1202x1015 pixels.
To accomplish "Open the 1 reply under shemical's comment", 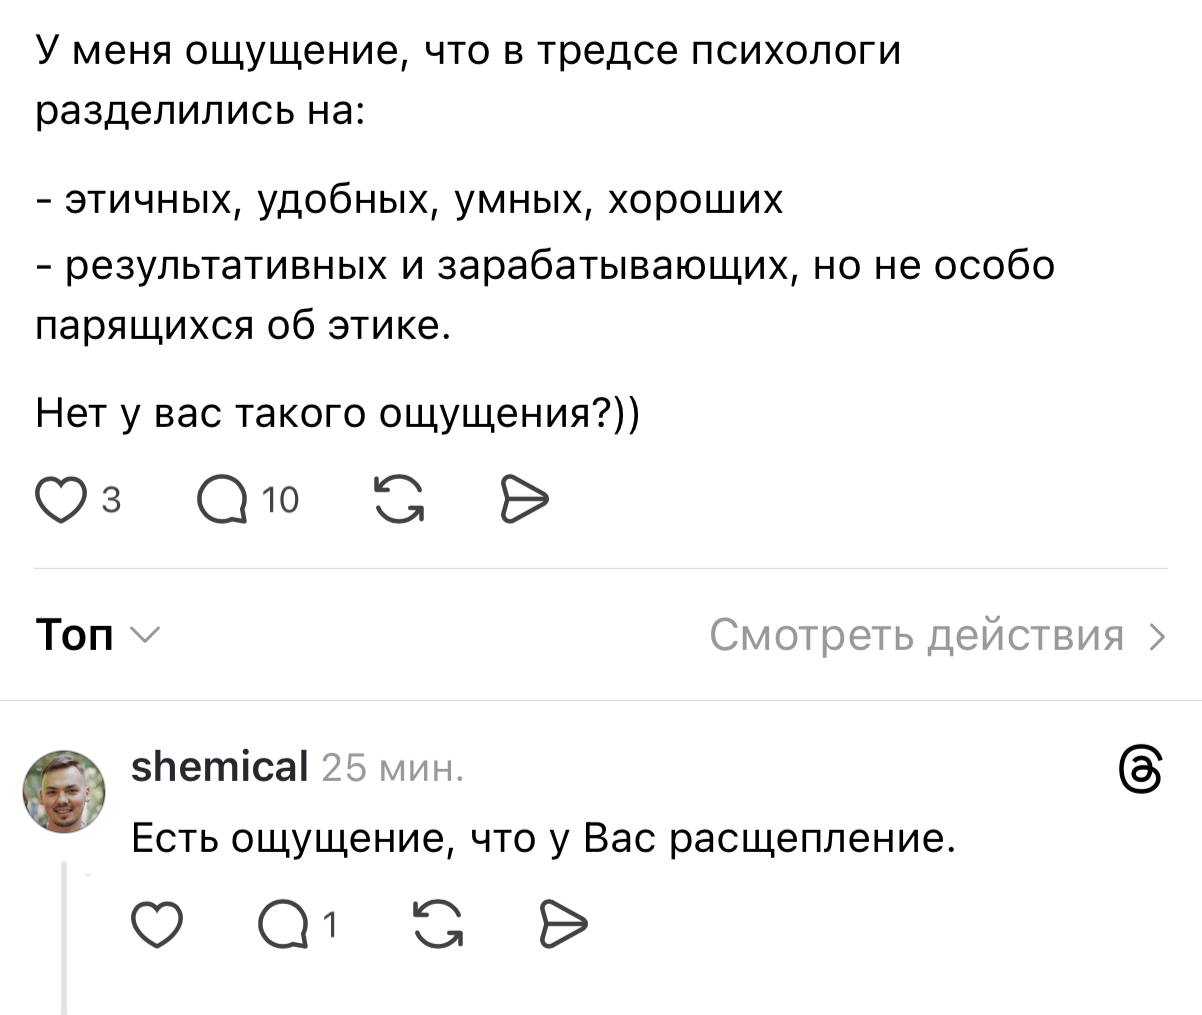I will coord(332,925).
